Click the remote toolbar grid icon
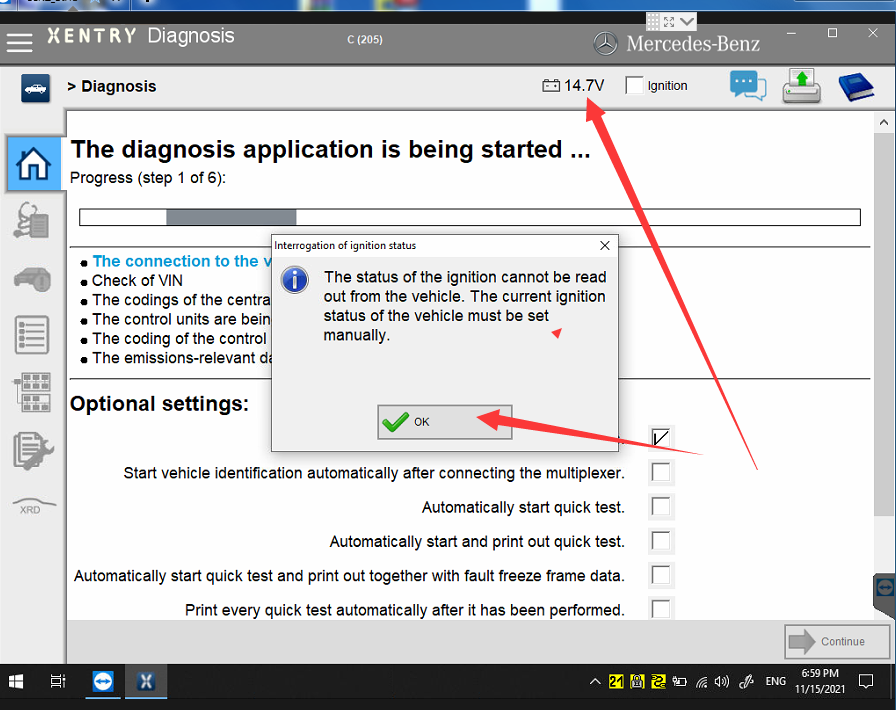 tap(653, 22)
